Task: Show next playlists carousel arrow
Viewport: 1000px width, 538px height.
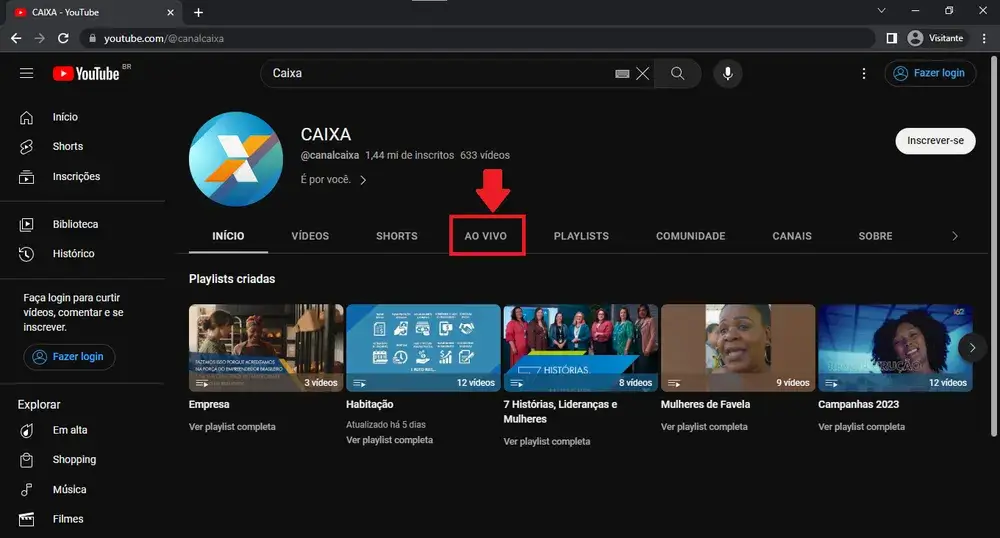Action: coord(972,348)
